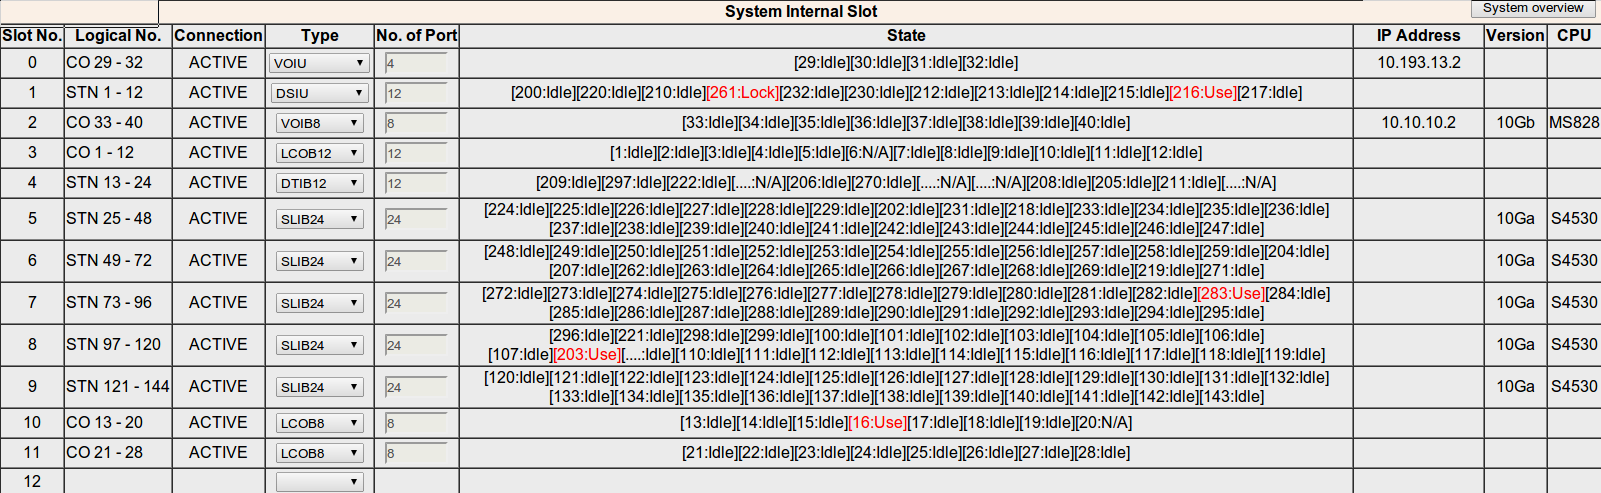Open the VOIU type dropdown for slot 0

319,63
